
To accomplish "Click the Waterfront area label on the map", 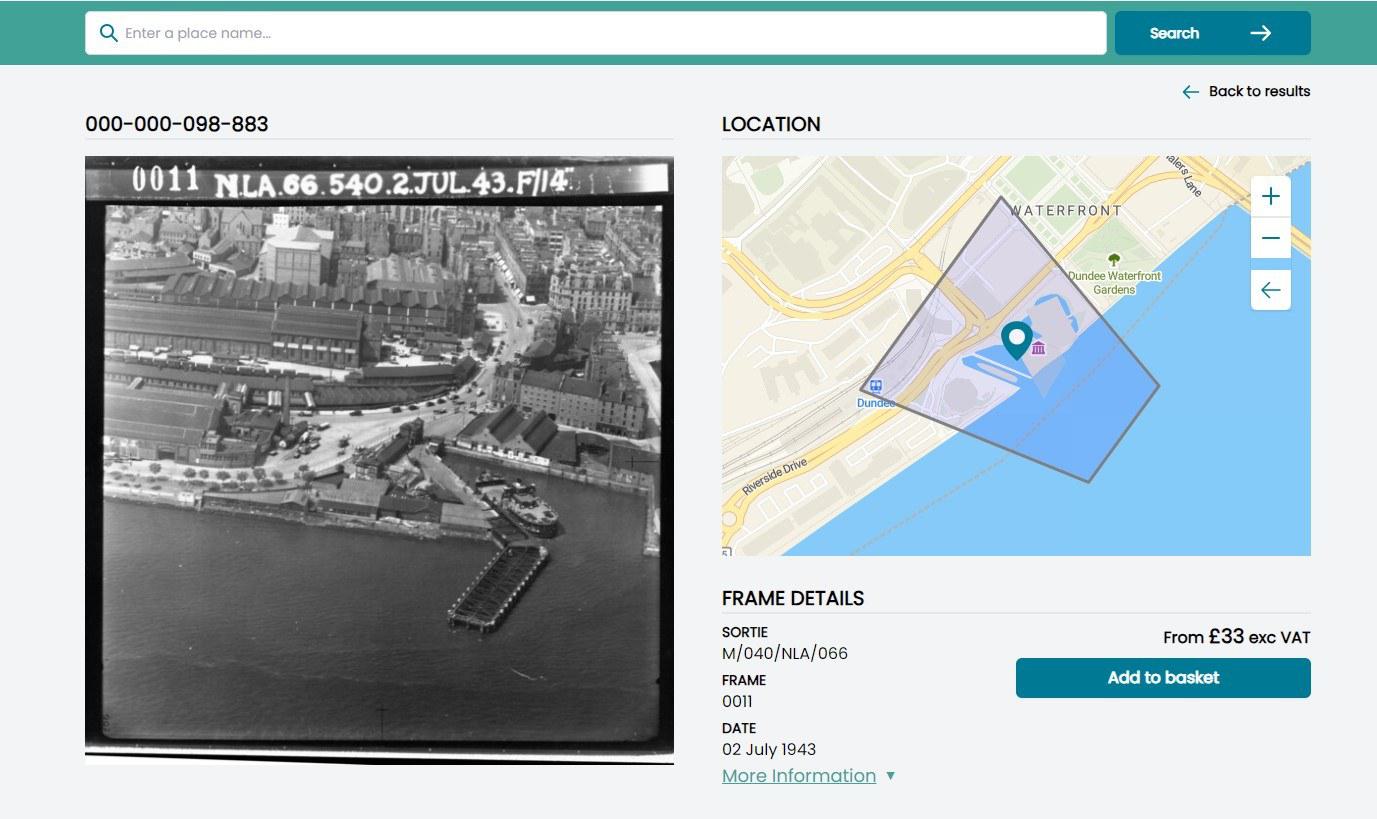I will 1064,211.
